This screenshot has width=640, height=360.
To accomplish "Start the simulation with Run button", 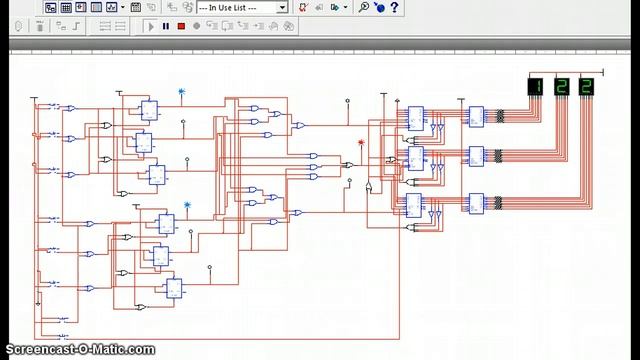I will coord(151,27).
